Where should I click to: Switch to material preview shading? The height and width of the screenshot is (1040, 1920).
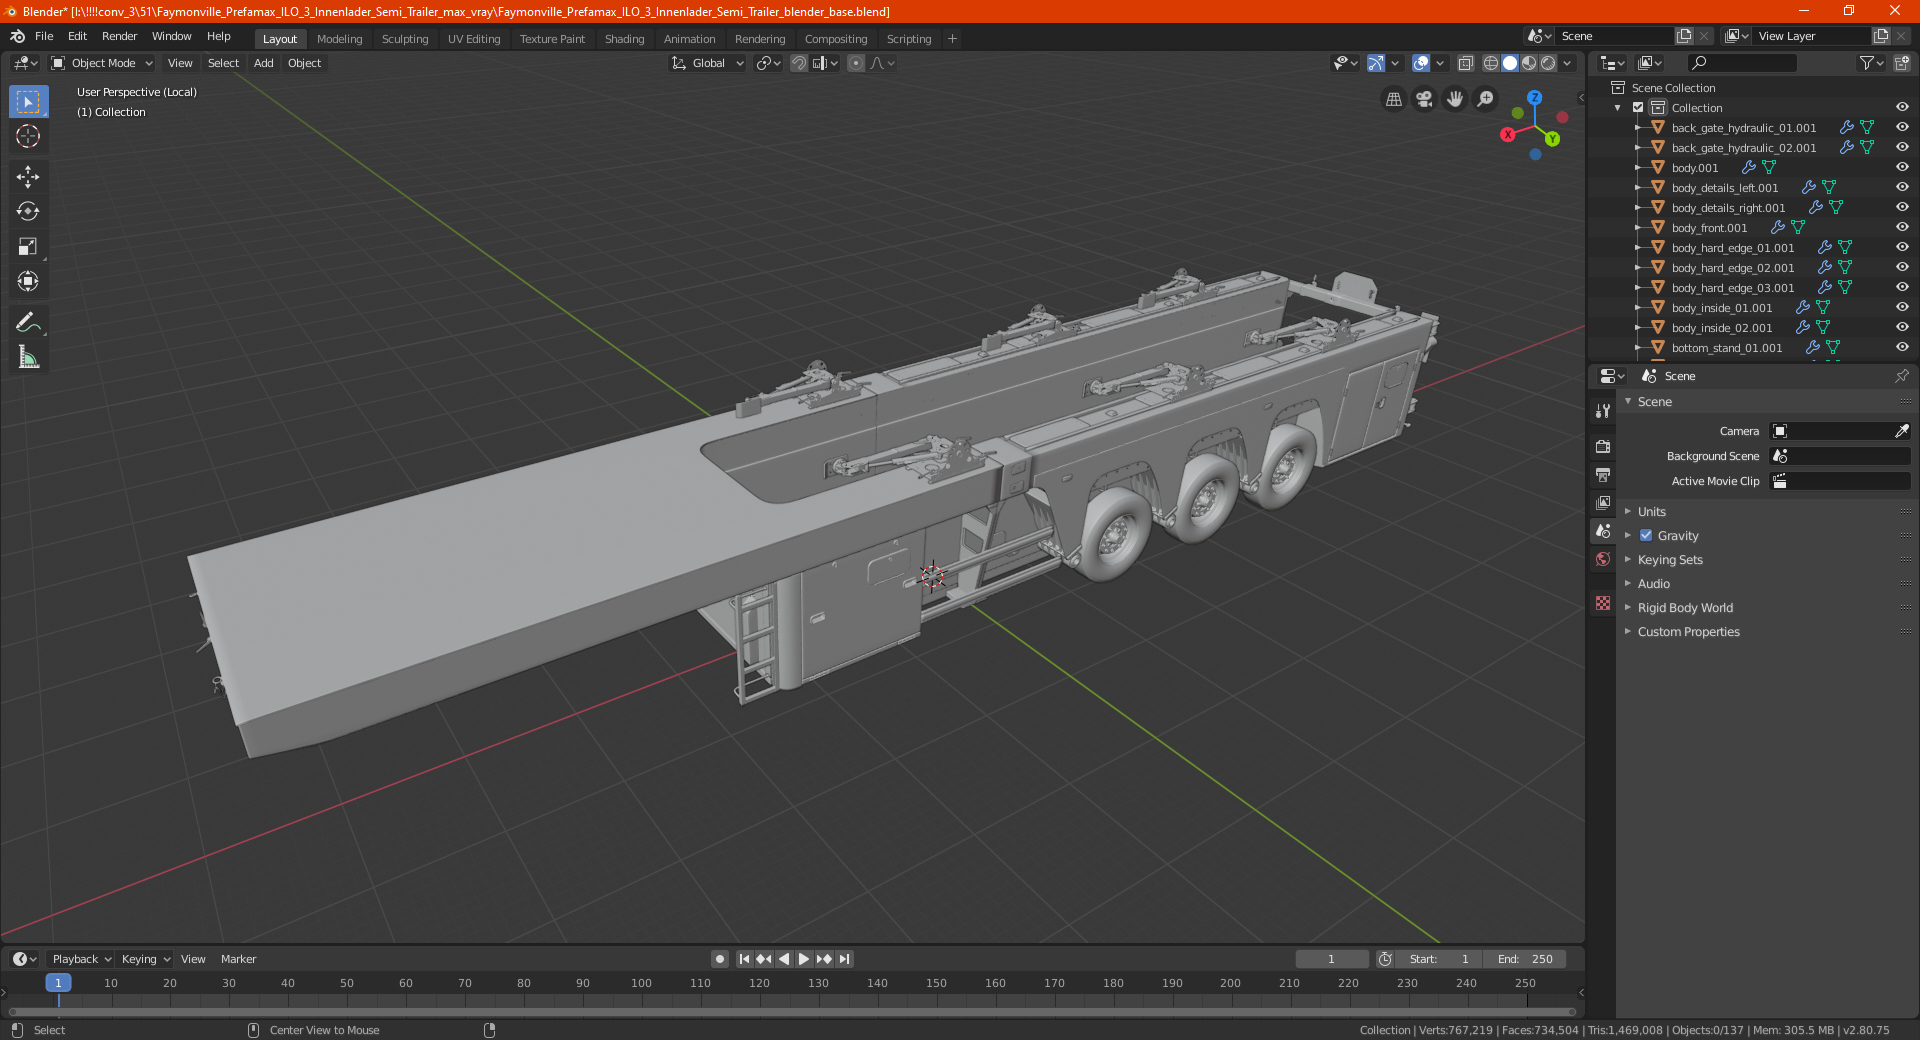(1529, 63)
